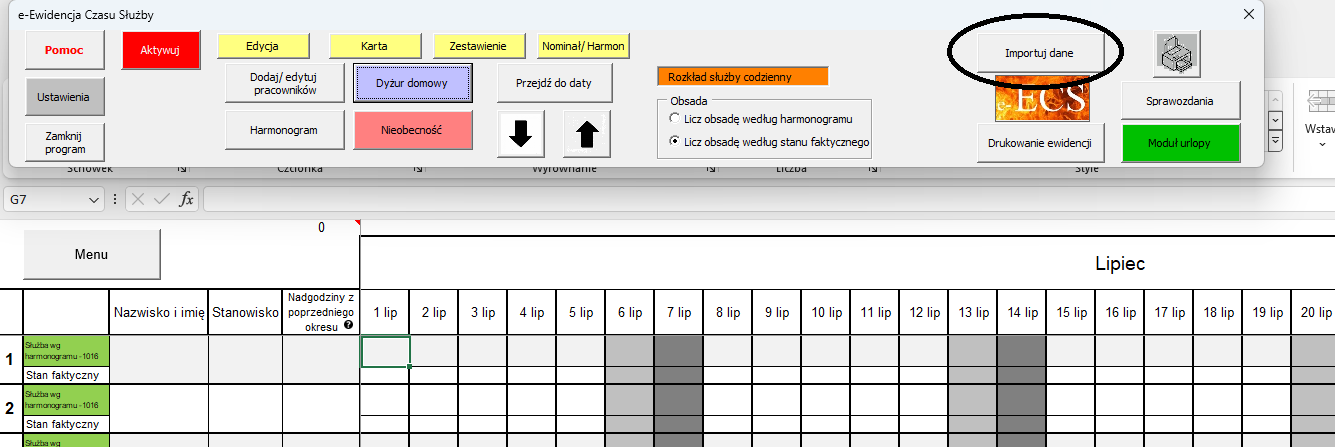Select the Stanowisko column header
1335x447 pixels.
tap(245, 313)
